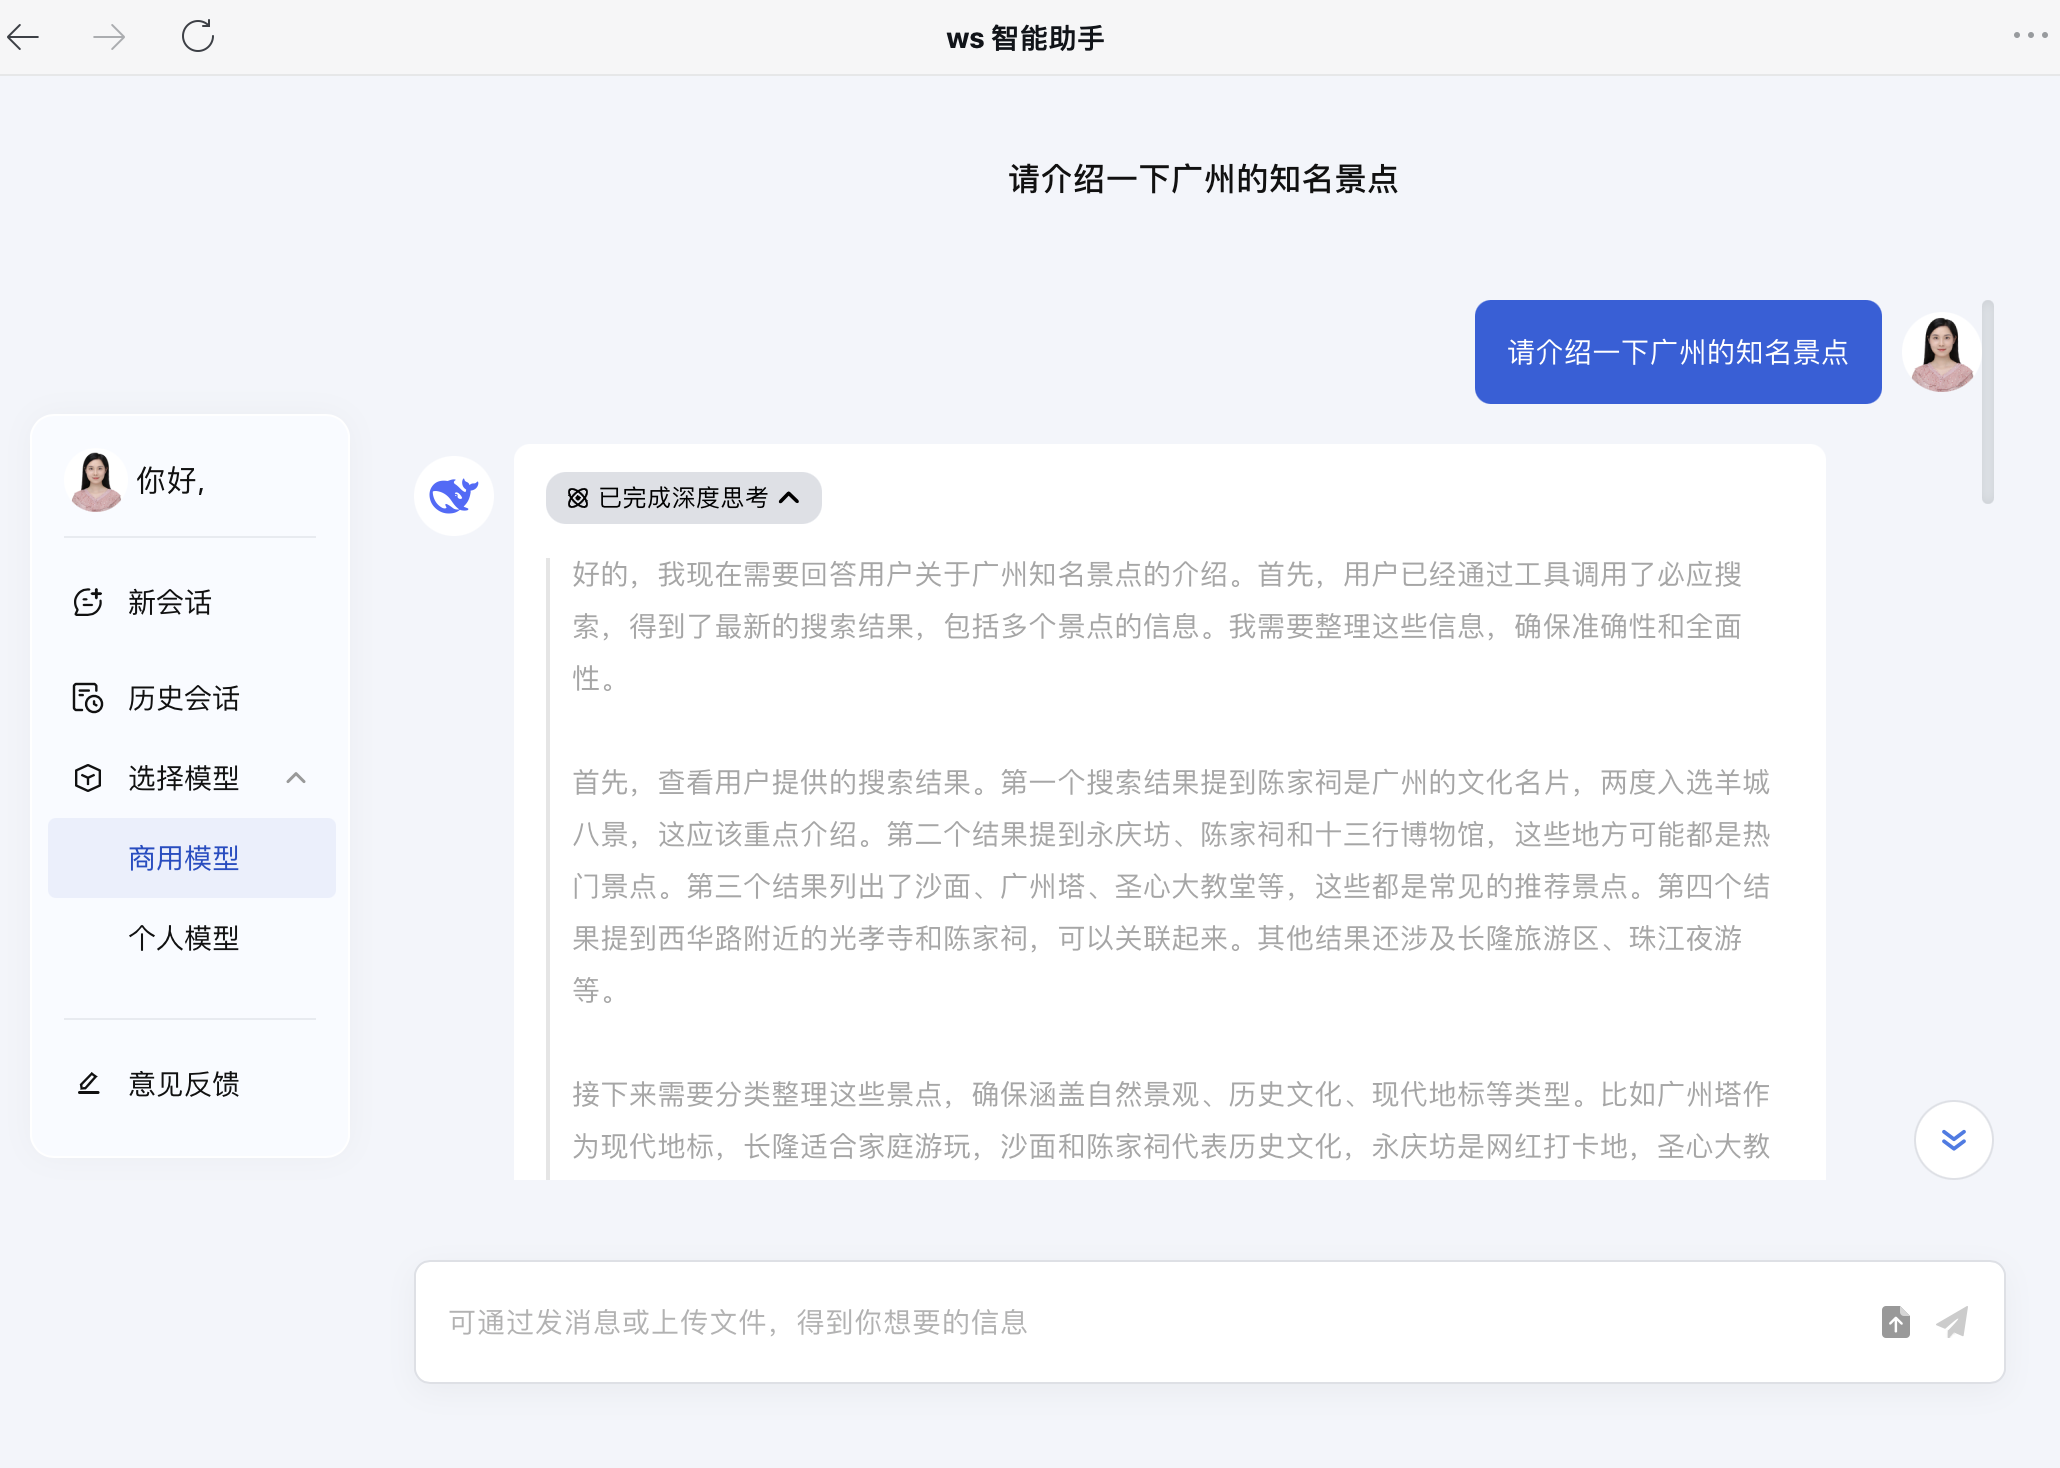Click the DeepSeek whale avatar icon

pos(454,496)
